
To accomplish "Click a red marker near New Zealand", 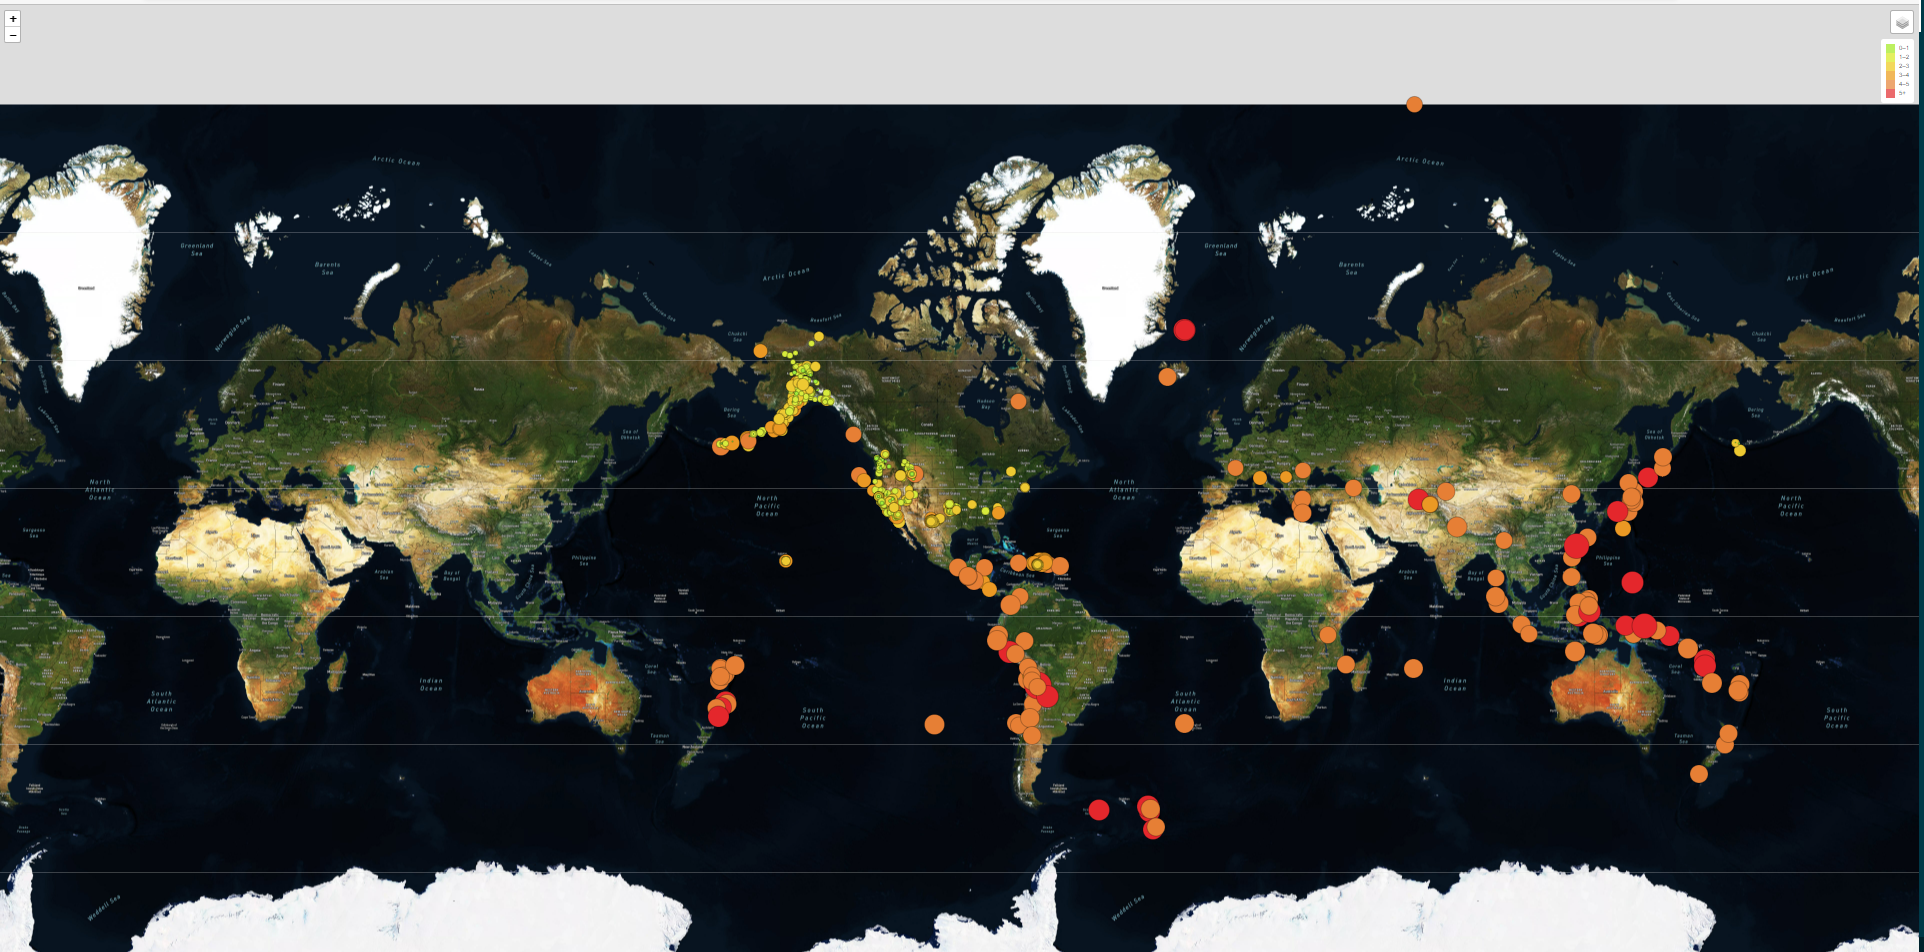I will (x=718, y=715).
